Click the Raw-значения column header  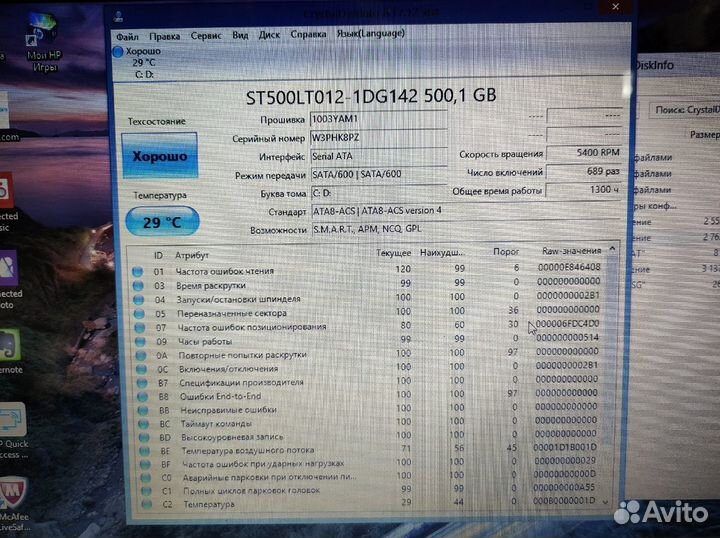(x=570, y=252)
